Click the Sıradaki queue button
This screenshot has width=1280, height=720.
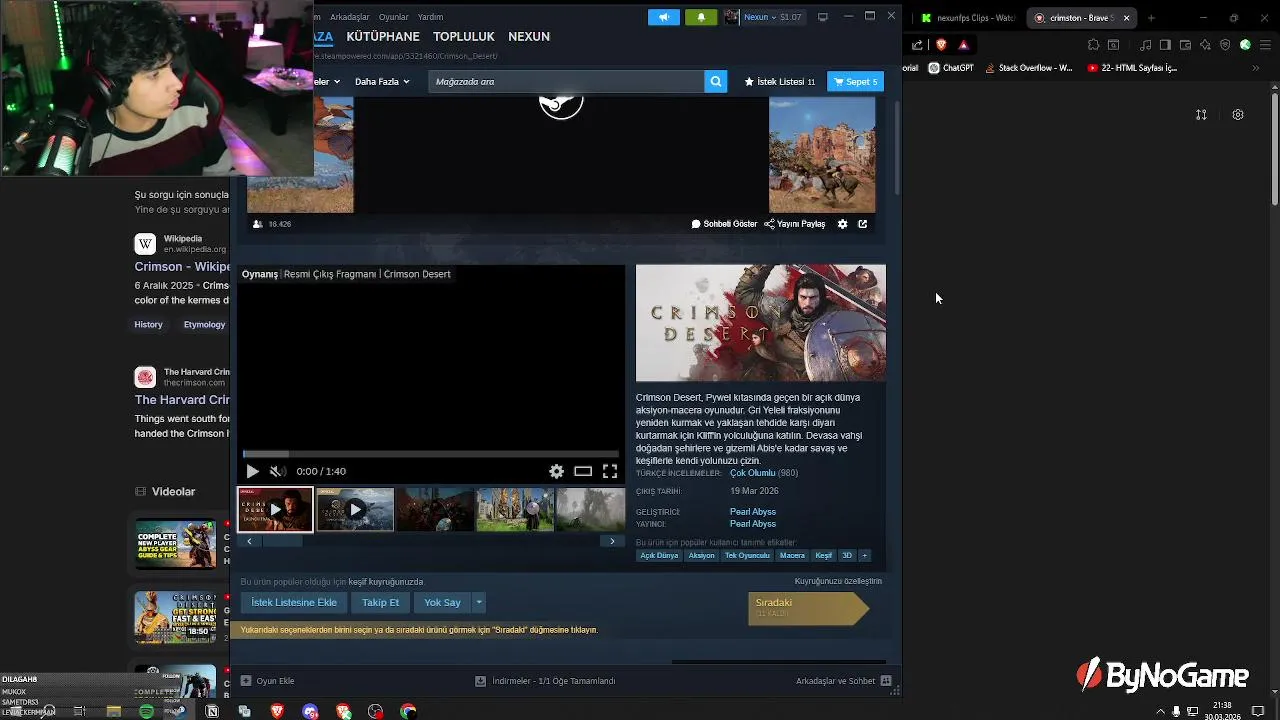(808, 608)
